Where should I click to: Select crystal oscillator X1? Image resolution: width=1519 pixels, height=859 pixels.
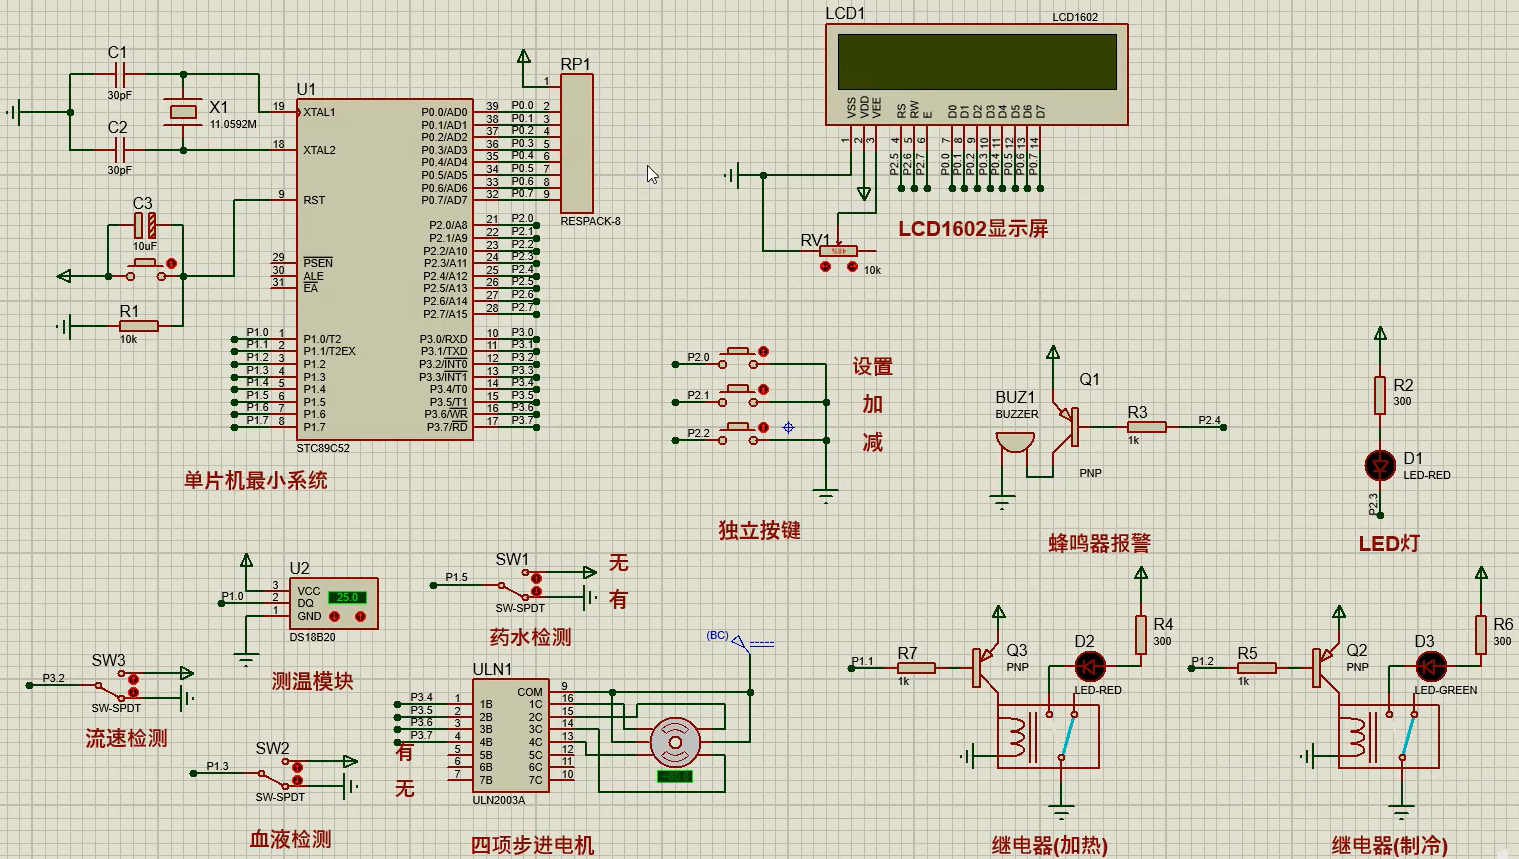point(183,112)
